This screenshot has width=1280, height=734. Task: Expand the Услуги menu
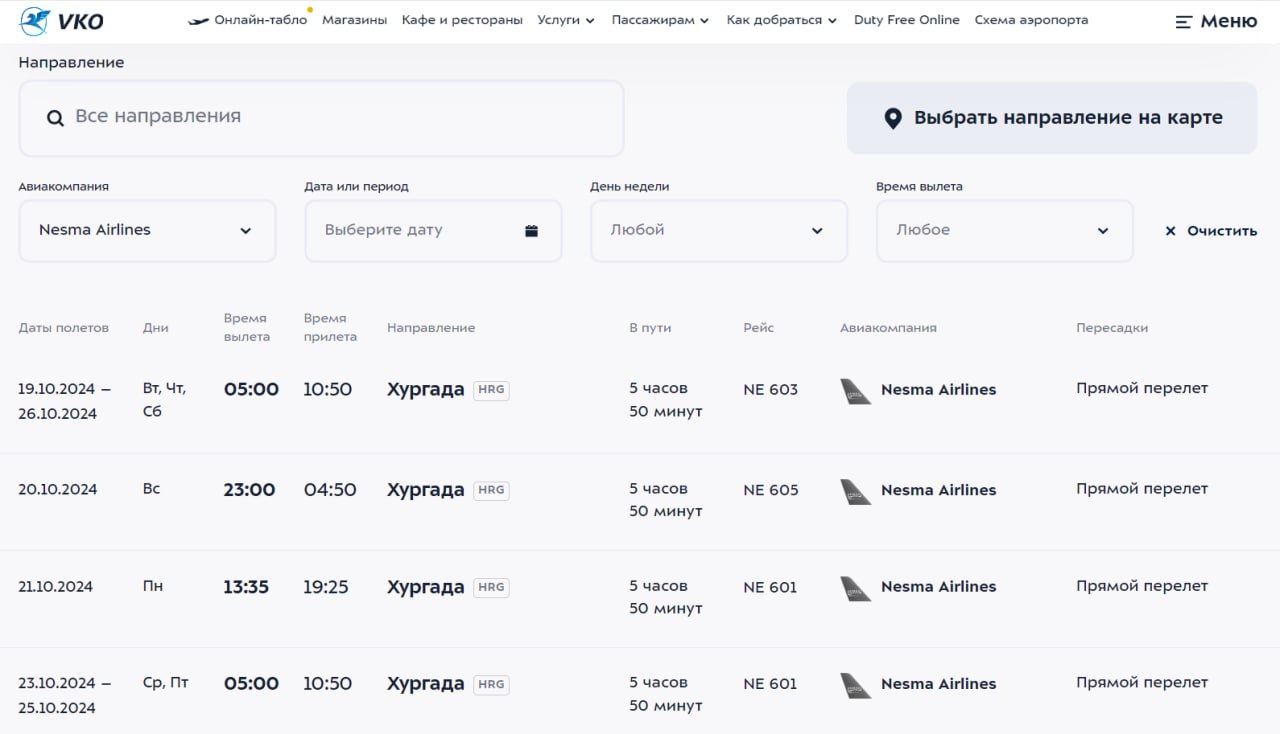click(x=565, y=20)
